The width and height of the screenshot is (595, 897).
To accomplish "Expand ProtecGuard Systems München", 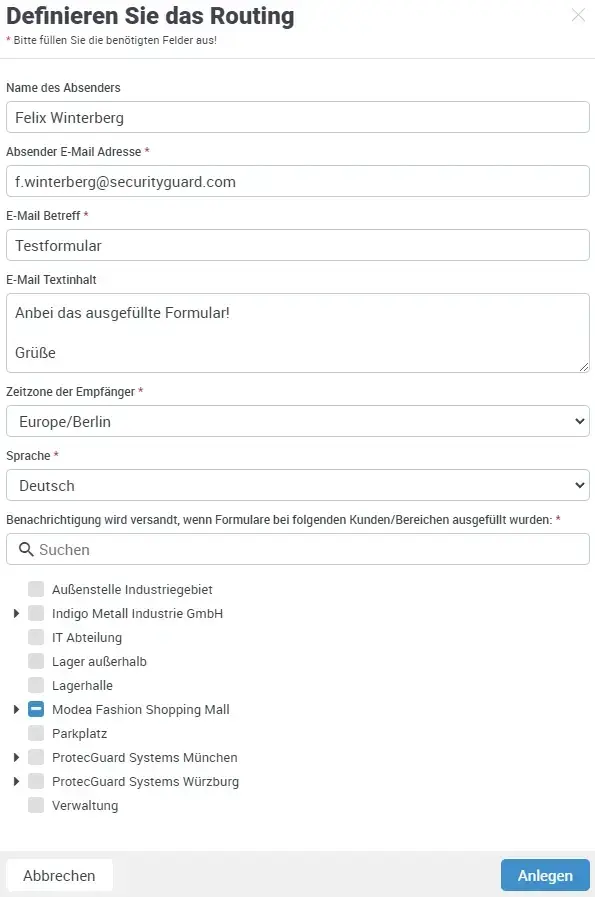I will pos(15,757).
